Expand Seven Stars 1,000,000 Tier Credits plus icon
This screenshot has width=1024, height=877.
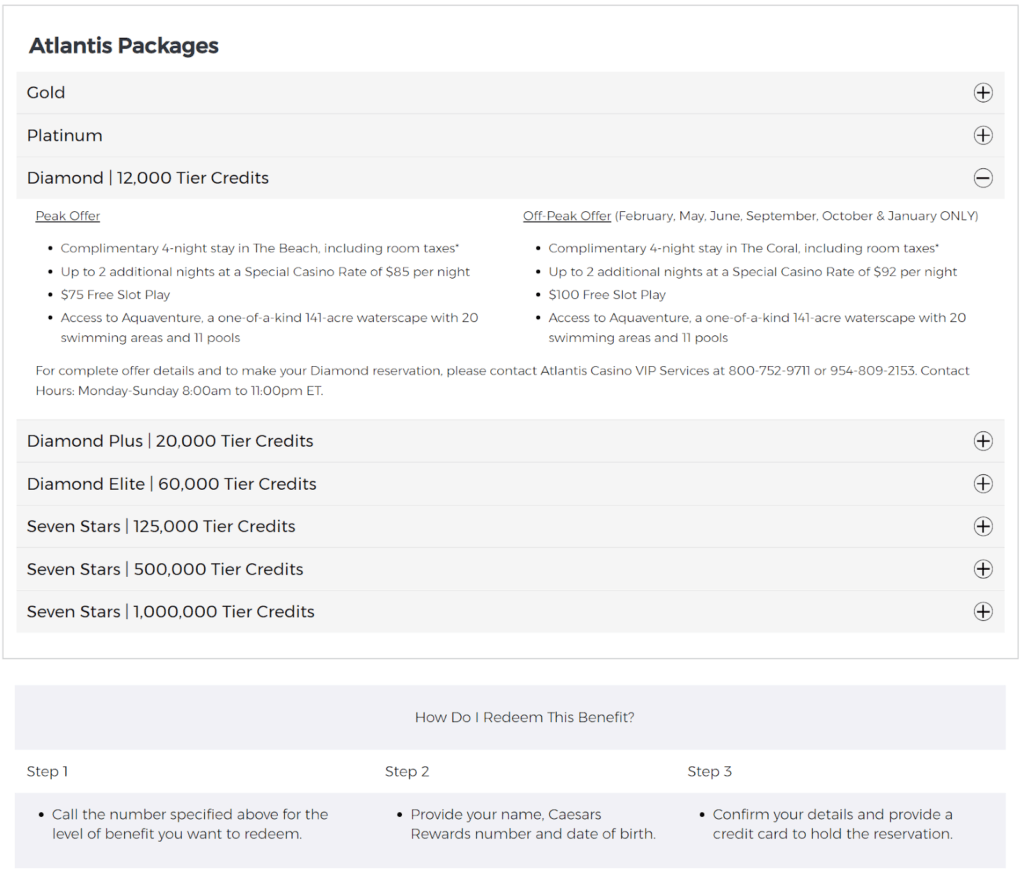(982, 611)
